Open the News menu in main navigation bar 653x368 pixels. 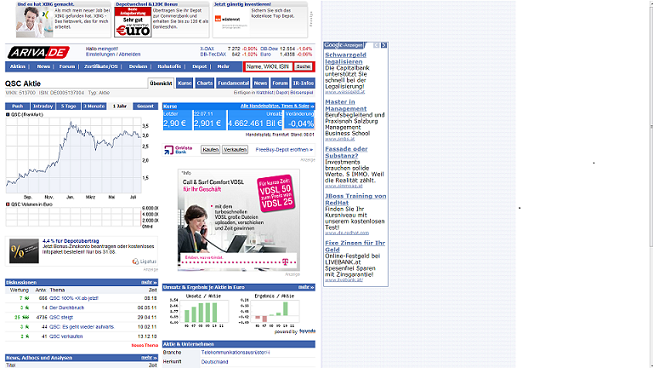pos(43,67)
